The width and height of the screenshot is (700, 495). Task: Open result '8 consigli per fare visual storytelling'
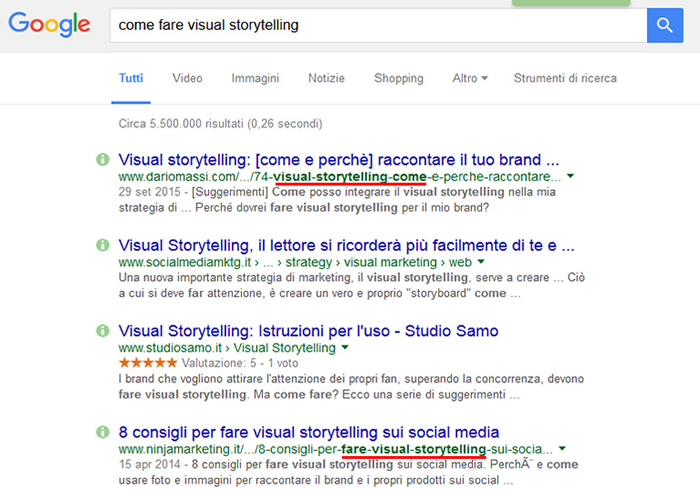(309, 433)
